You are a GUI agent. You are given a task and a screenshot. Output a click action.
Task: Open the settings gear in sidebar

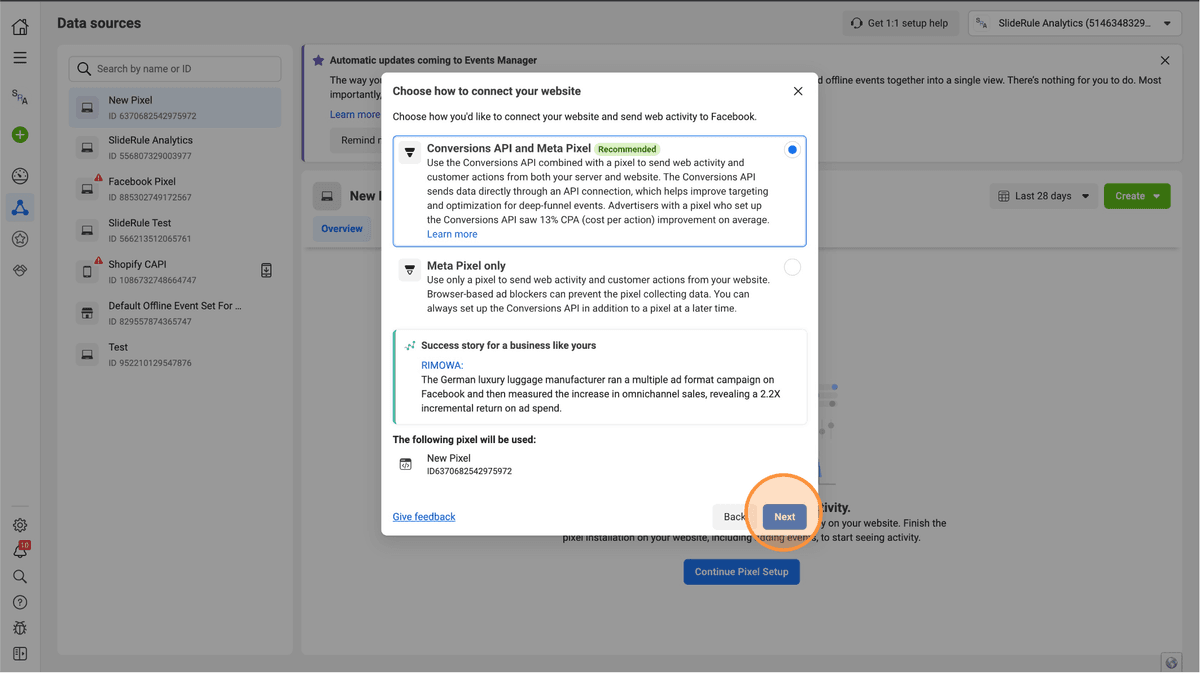[x=20, y=525]
